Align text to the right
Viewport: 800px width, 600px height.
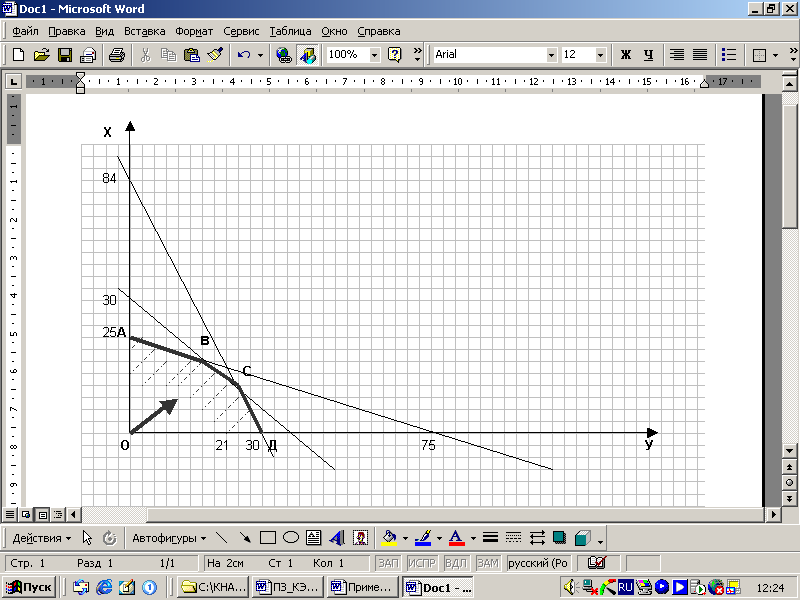pyautogui.click(x=677, y=55)
